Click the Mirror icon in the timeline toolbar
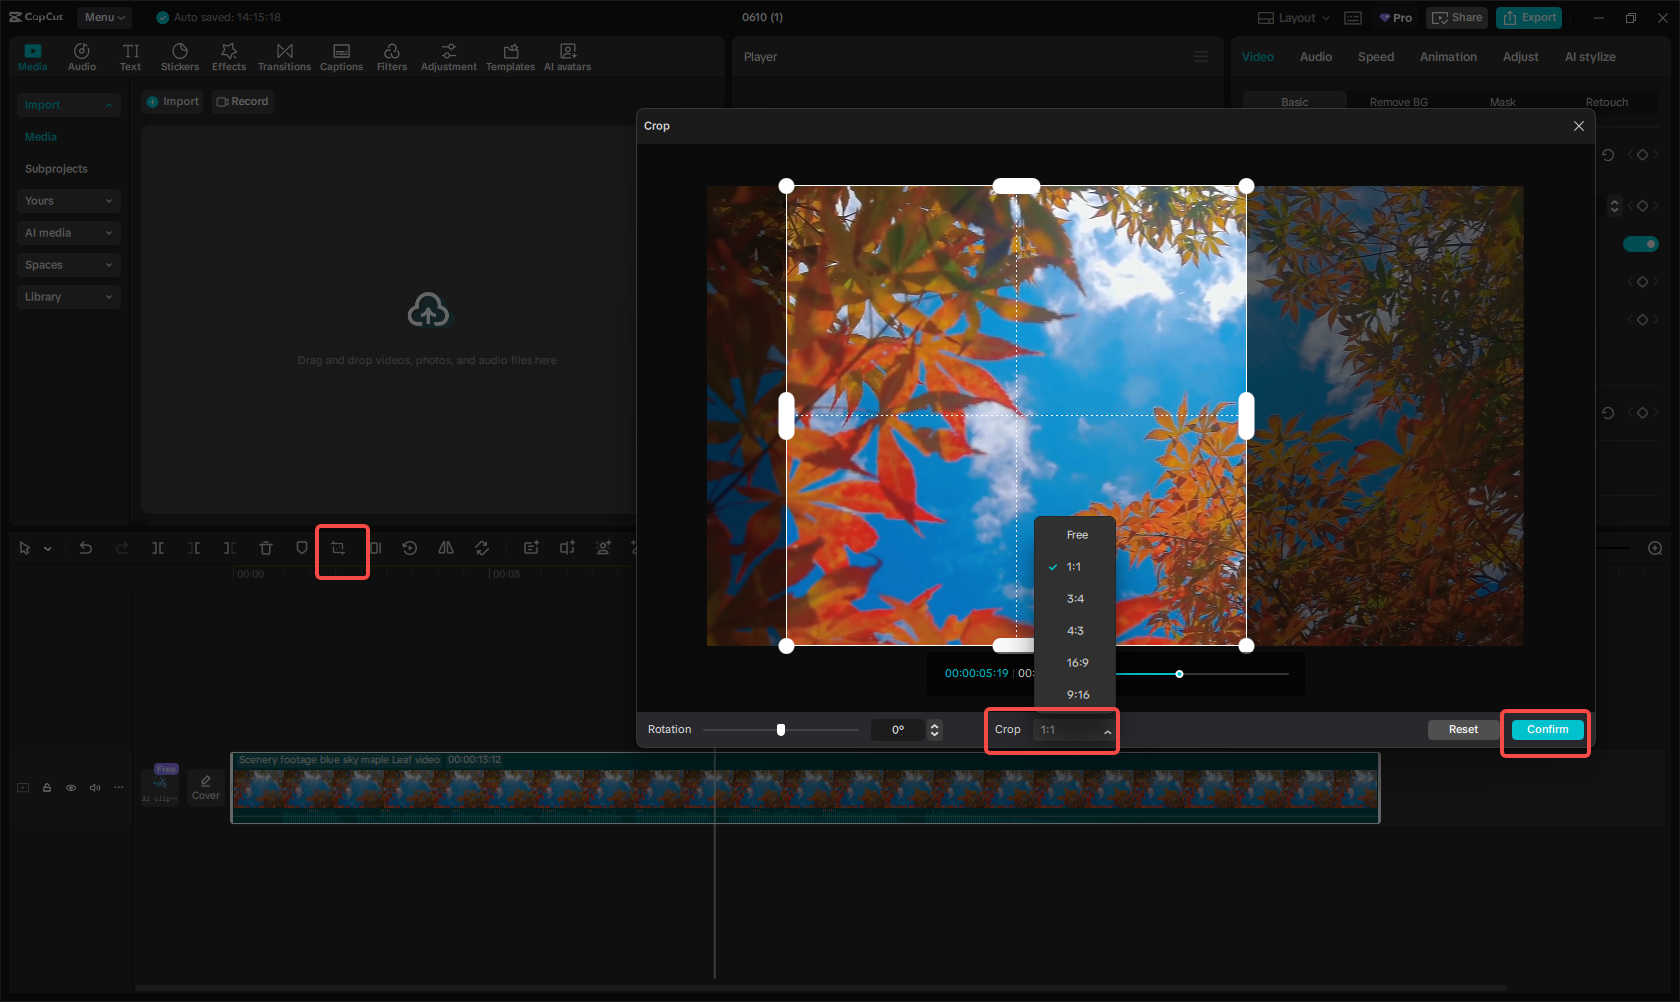Image resolution: width=1680 pixels, height=1002 pixels. point(445,549)
